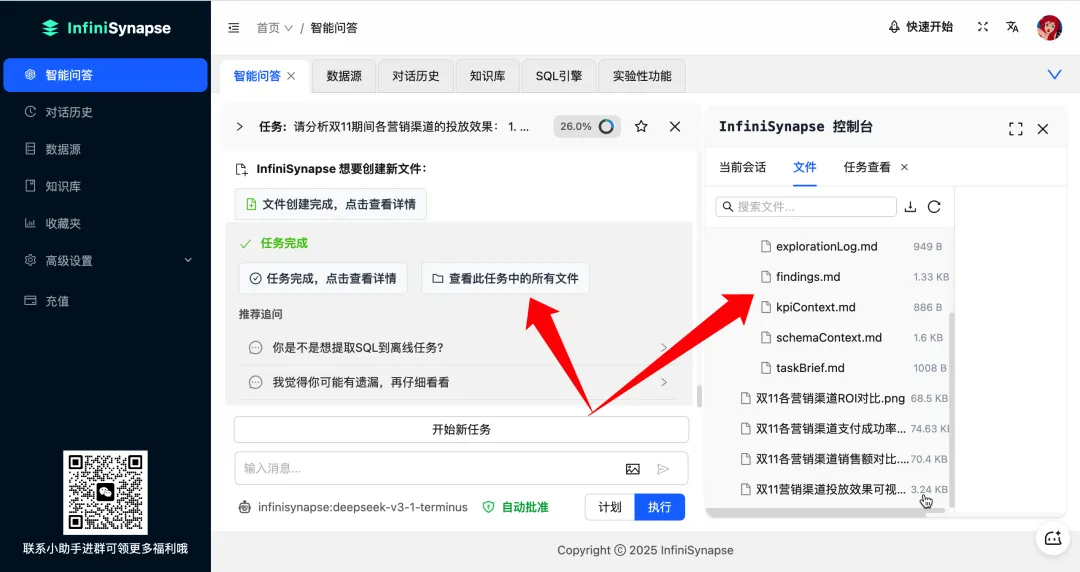Screen dimensions: 1080x572
Task: Click the file list vertical scrollbar
Action: click(952, 410)
